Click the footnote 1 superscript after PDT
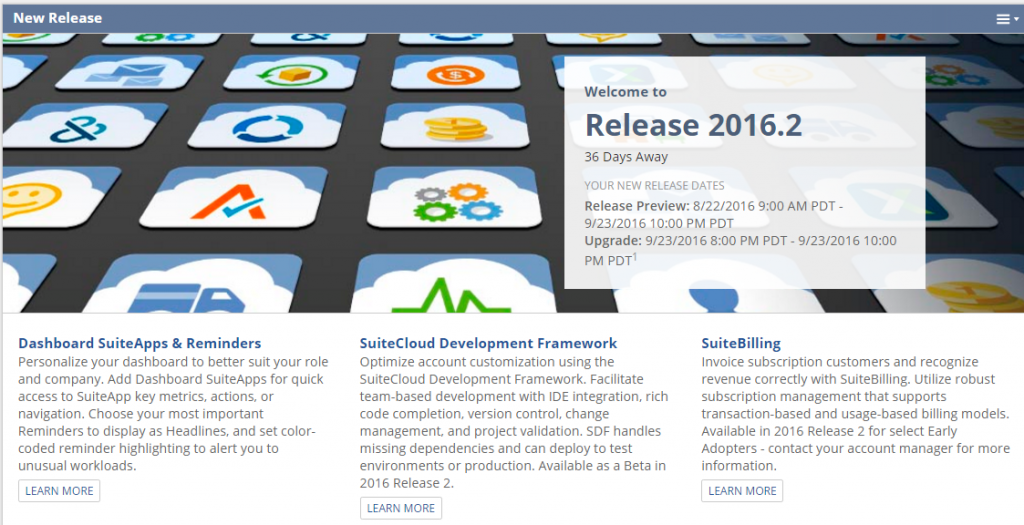 635,257
